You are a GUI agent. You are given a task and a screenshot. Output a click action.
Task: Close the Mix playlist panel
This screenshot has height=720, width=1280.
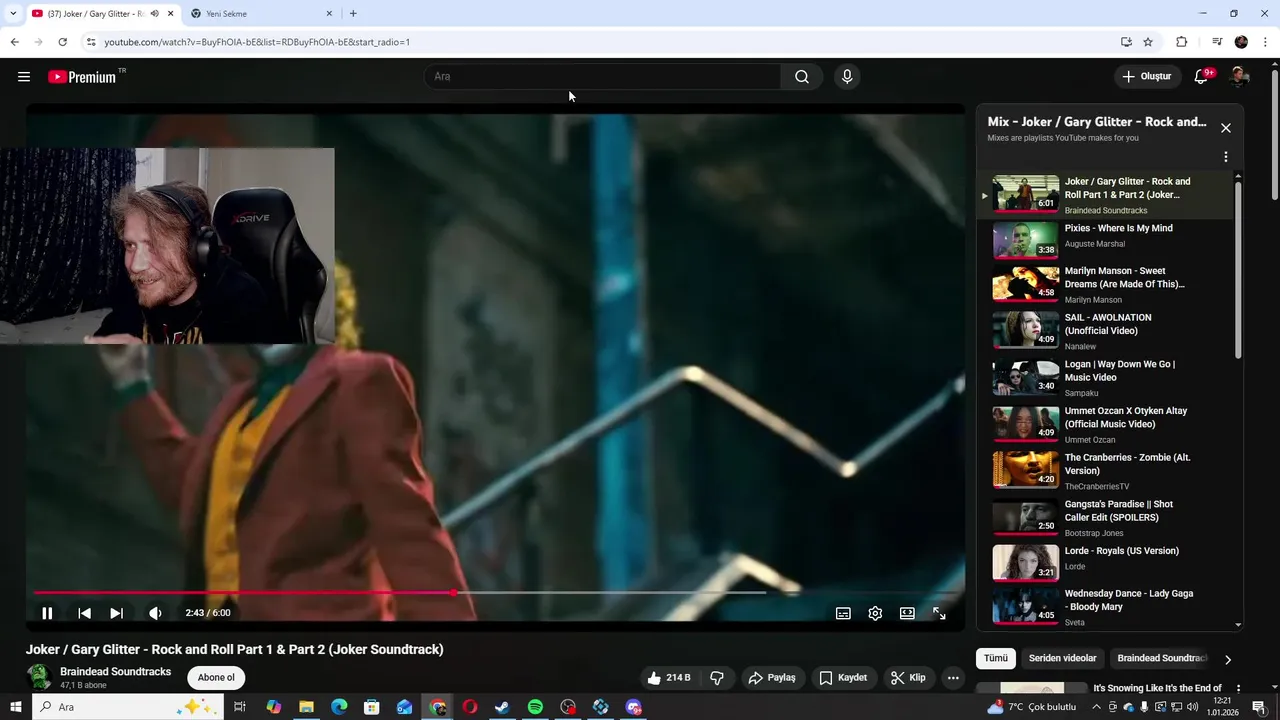point(1226,128)
